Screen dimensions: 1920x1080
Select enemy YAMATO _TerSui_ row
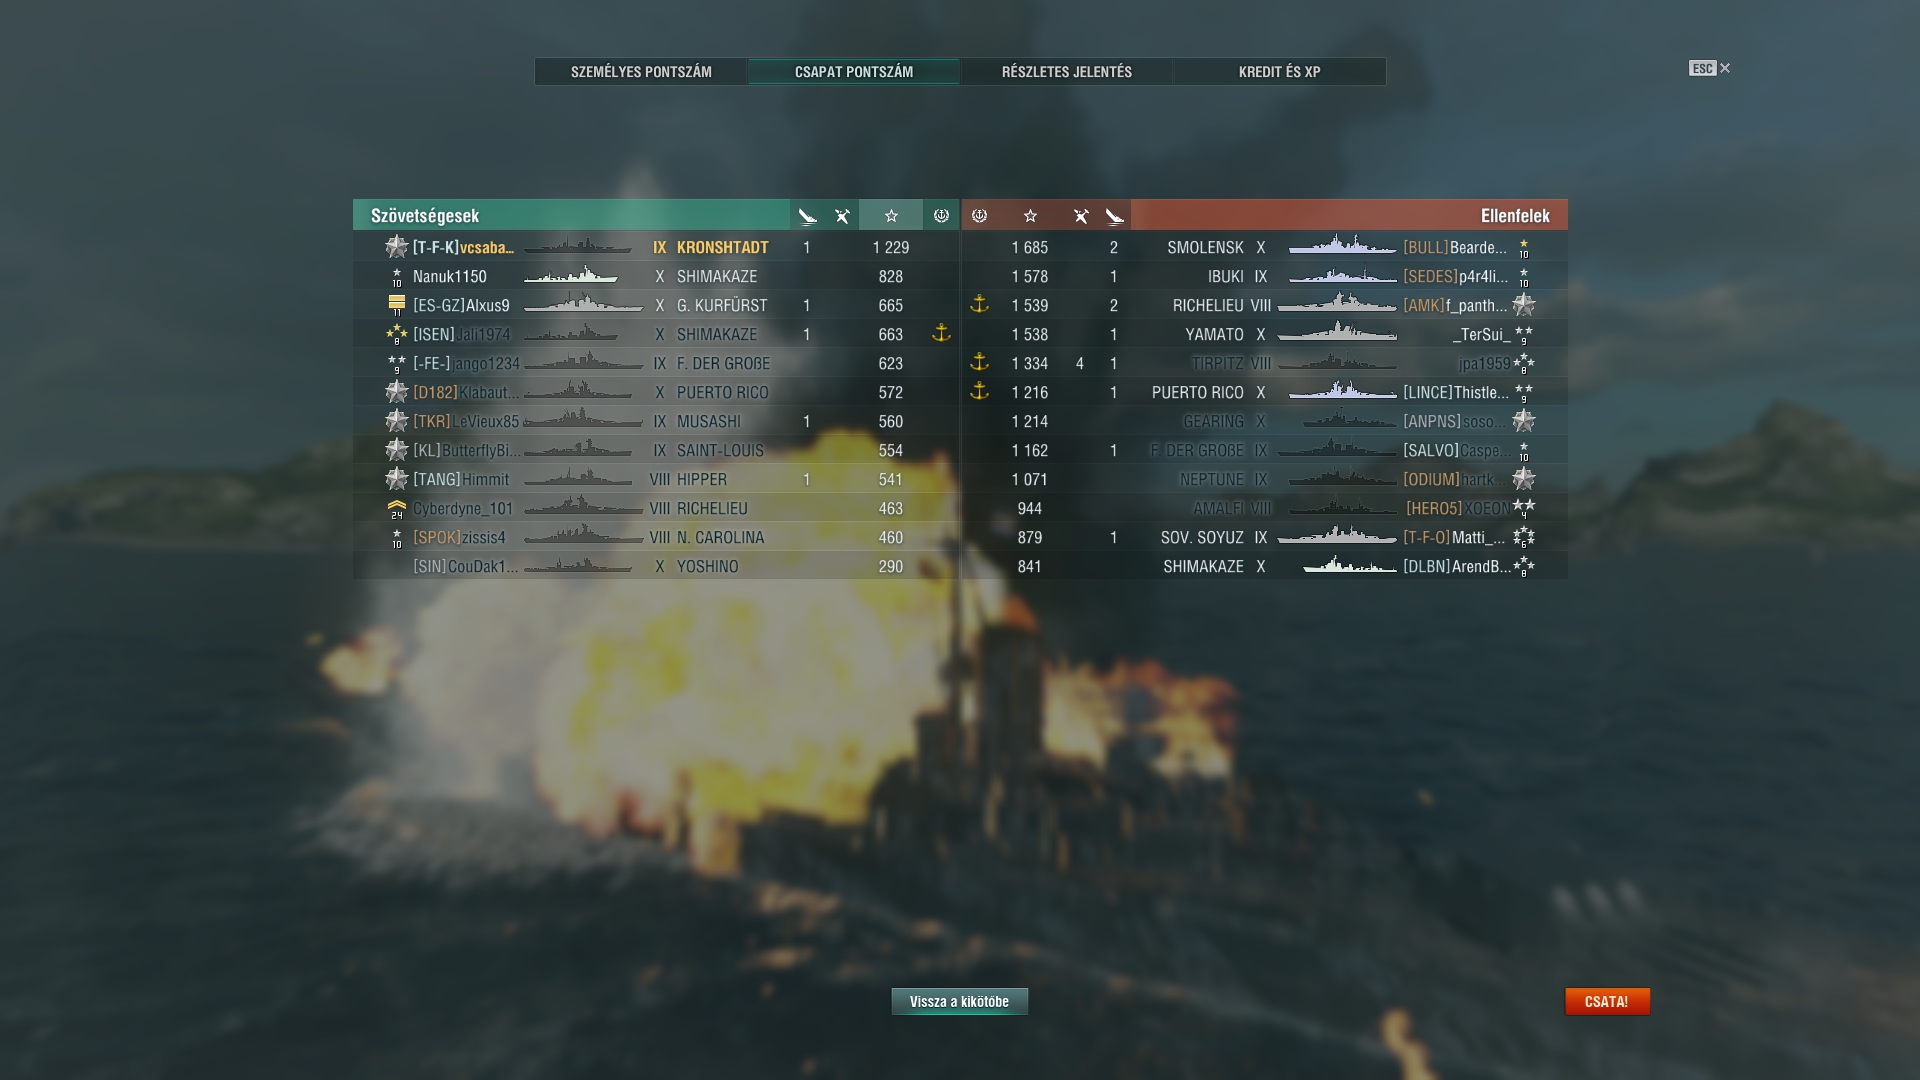coord(1265,334)
